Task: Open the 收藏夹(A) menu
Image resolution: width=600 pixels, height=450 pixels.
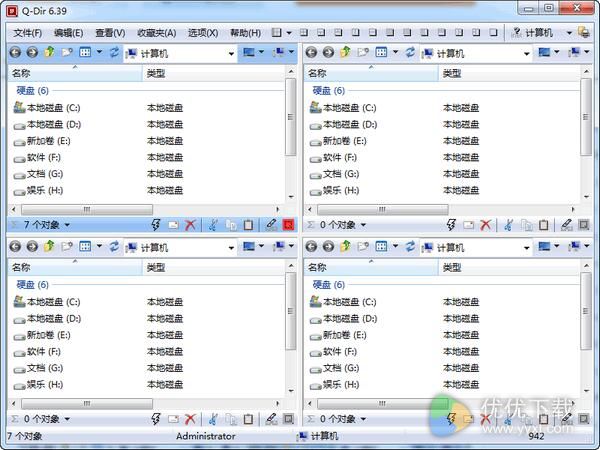Action: point(157,33)
